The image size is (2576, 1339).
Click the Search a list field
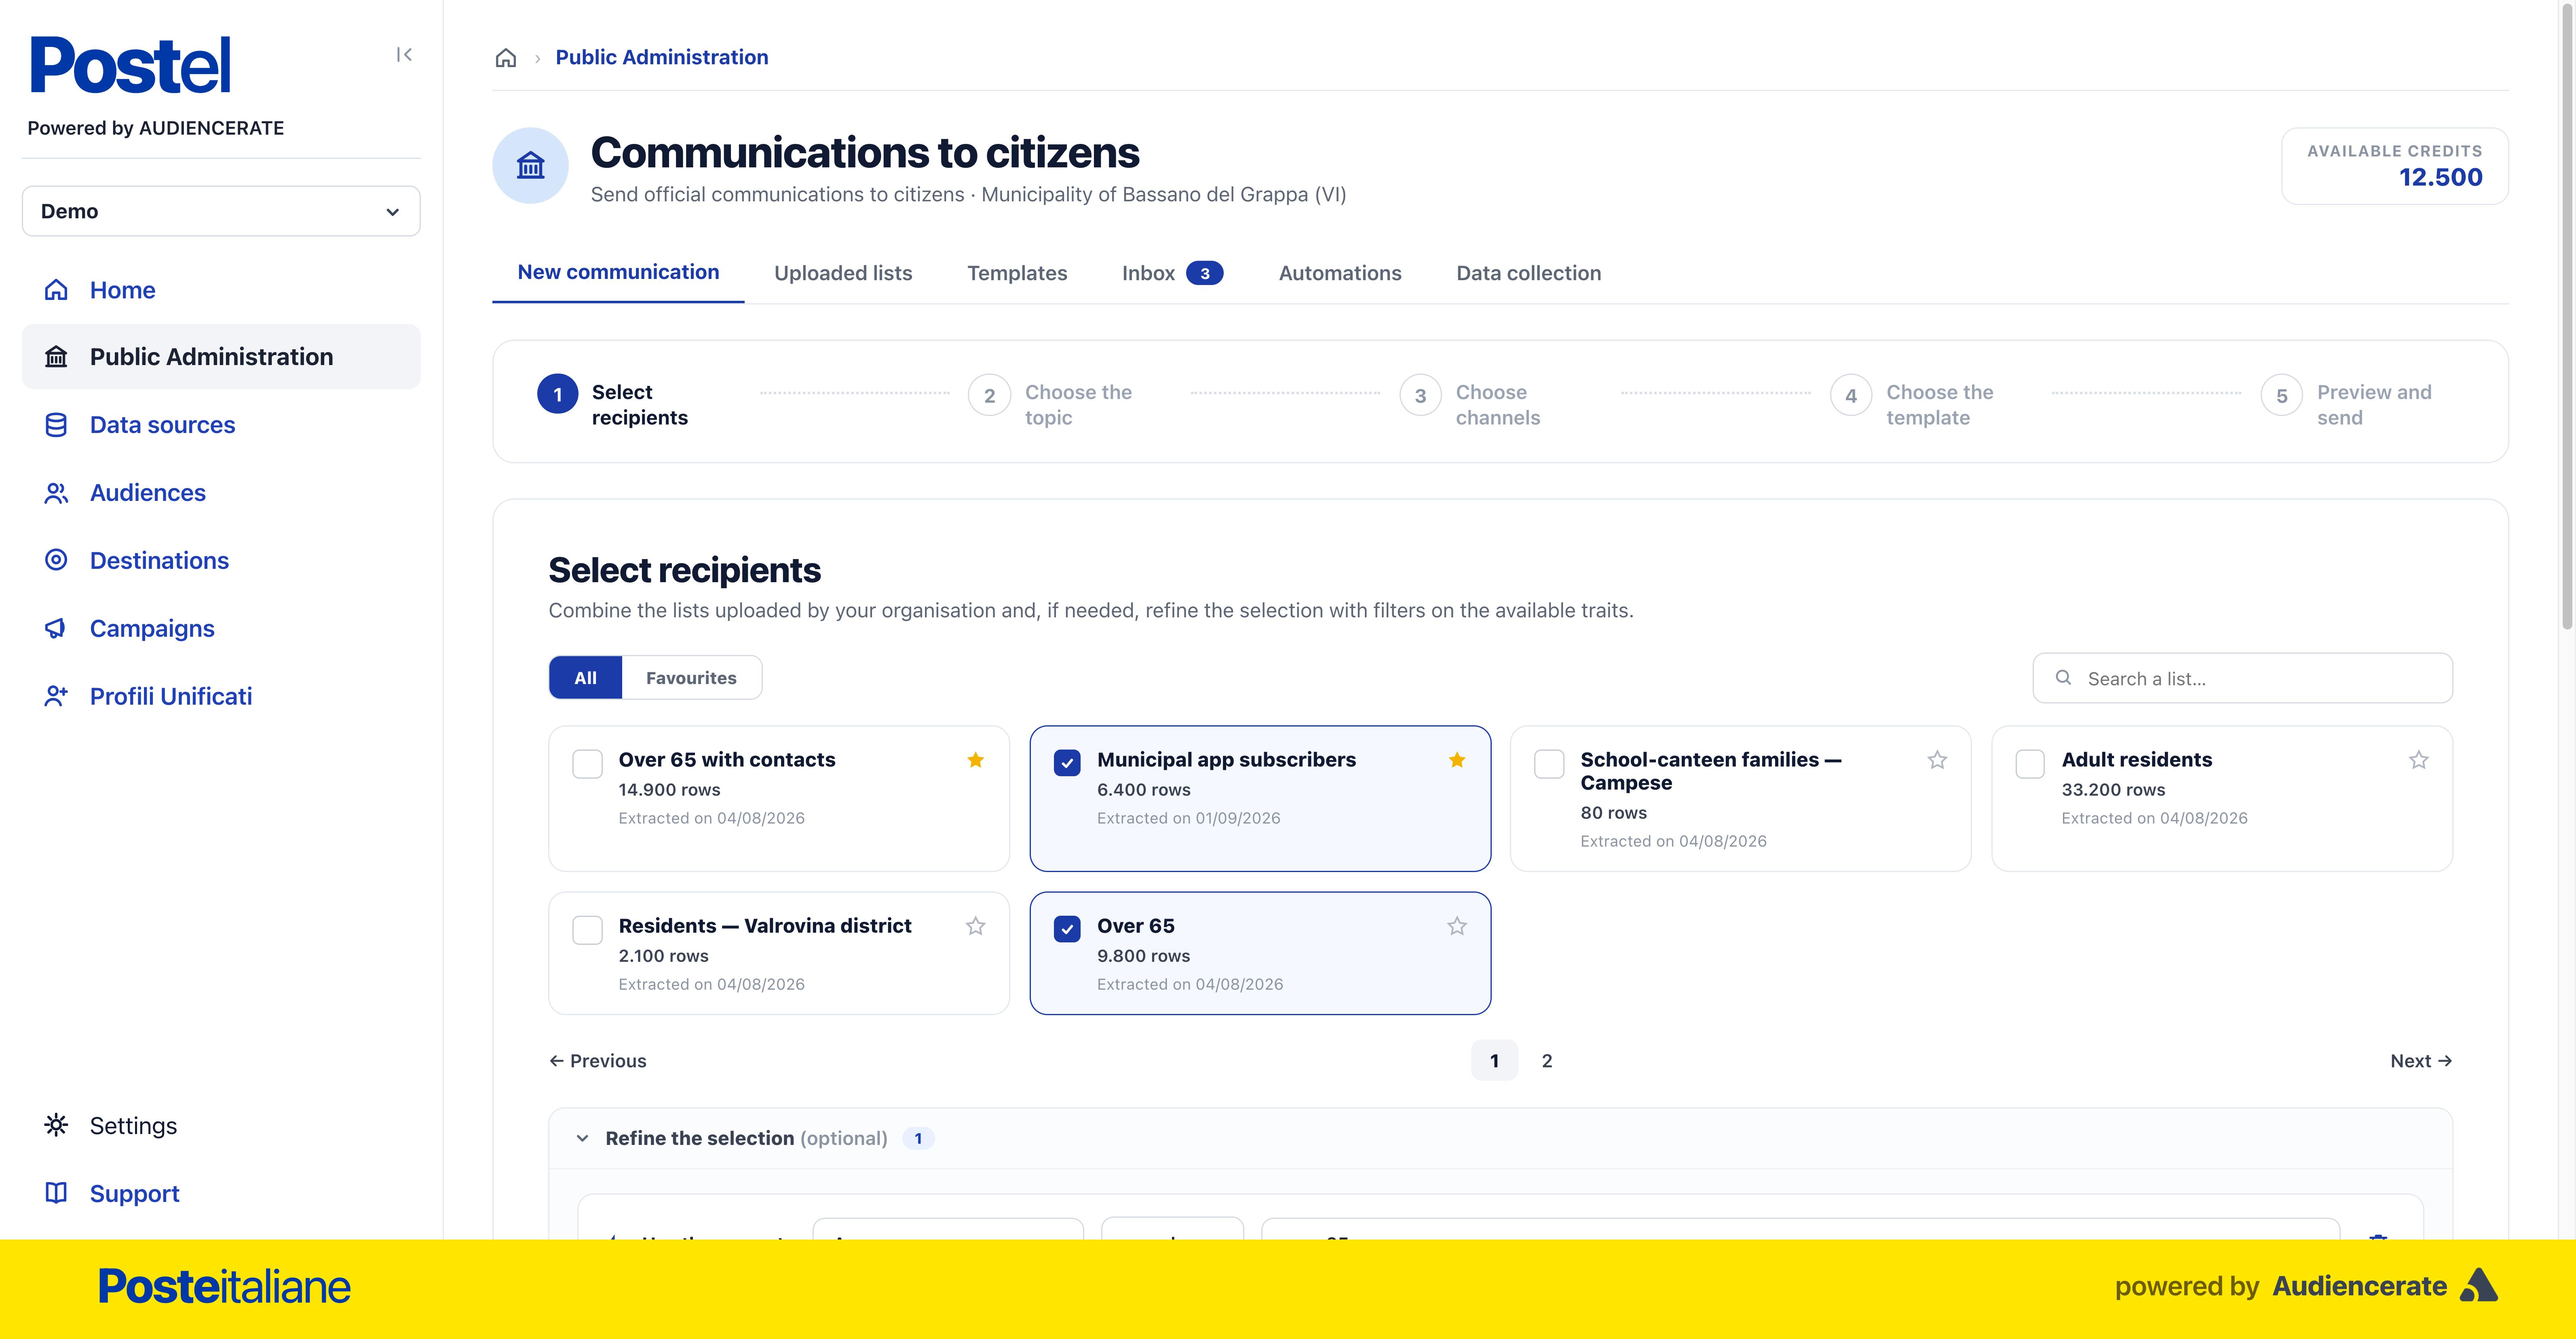2243,679
